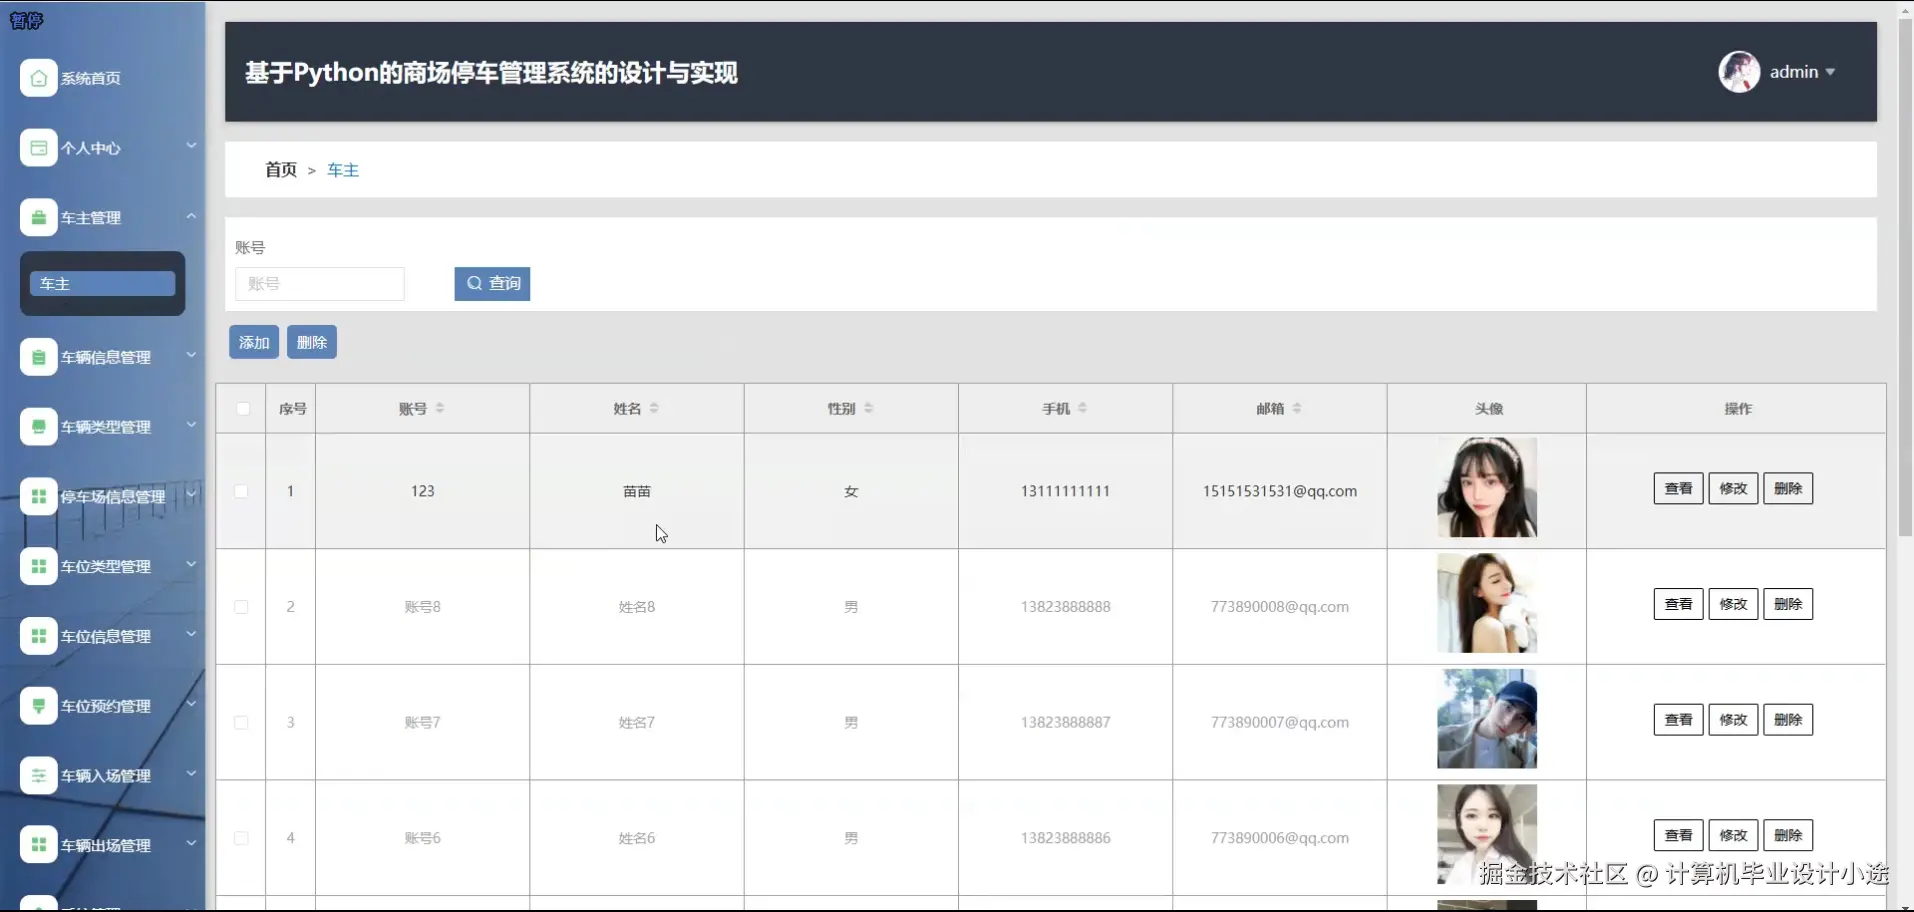Expand the 车辆入场管理 menu chevron
Viewport: 1914px width, 912px height.
pos(191,773)
